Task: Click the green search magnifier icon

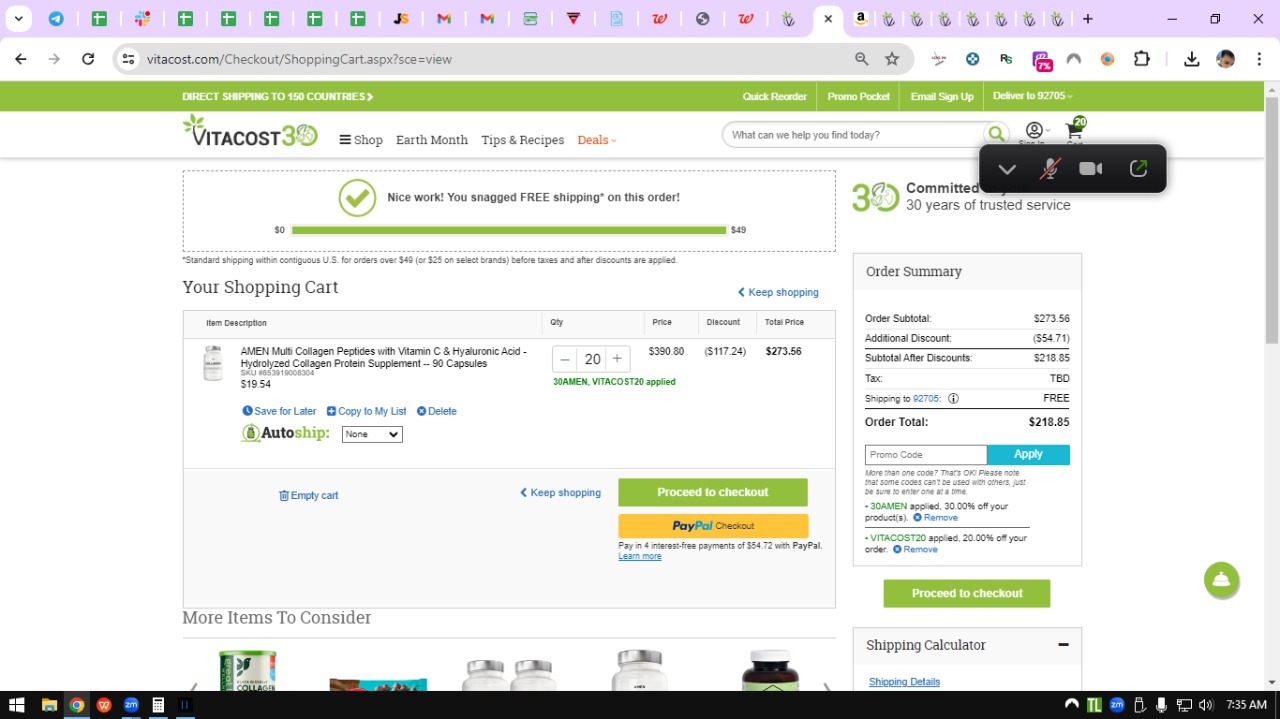Action: [996, 134]
